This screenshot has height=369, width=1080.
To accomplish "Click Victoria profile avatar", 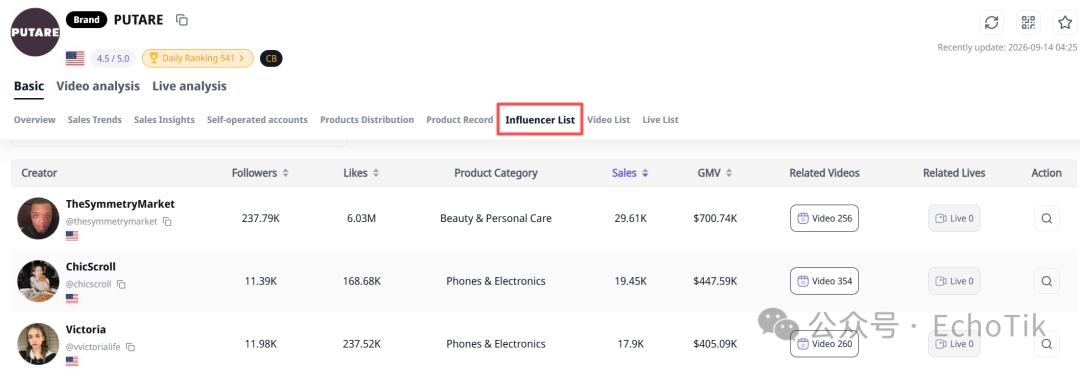I will click(x=38, y=344).
